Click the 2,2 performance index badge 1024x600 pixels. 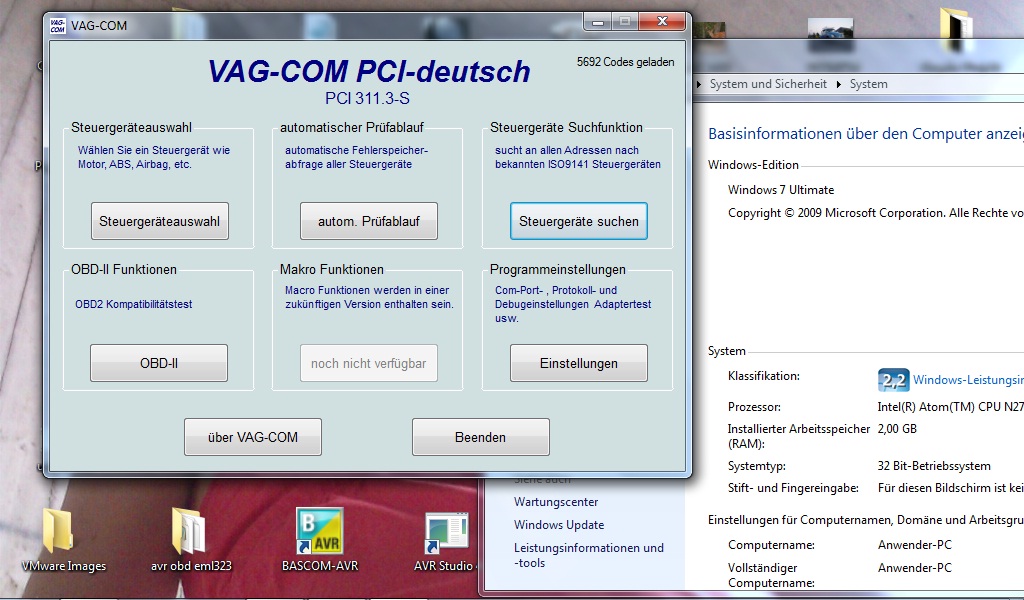[x=893, y=380]
